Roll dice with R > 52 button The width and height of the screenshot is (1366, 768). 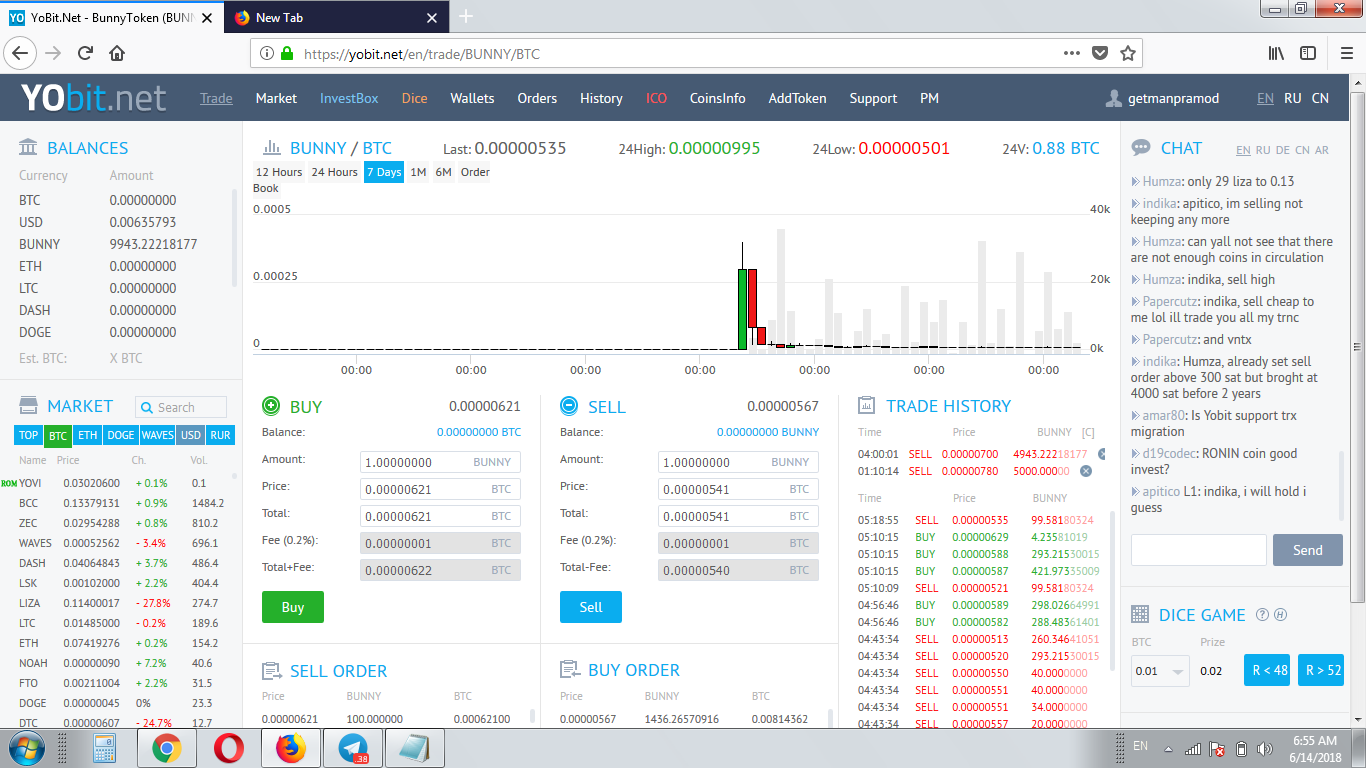1320,670
